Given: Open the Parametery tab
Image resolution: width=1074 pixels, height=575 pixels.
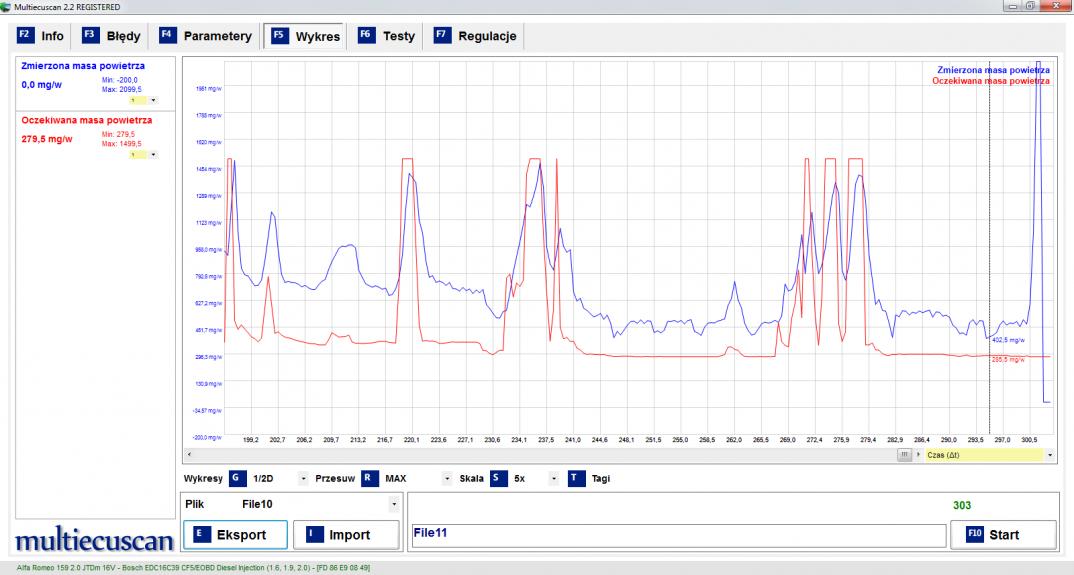Looking at the screenshot, I should (206, 36).
